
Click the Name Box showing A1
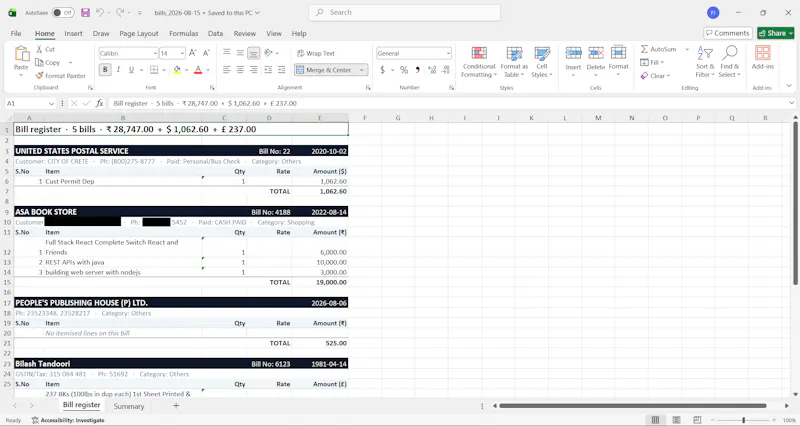[30, 103]
